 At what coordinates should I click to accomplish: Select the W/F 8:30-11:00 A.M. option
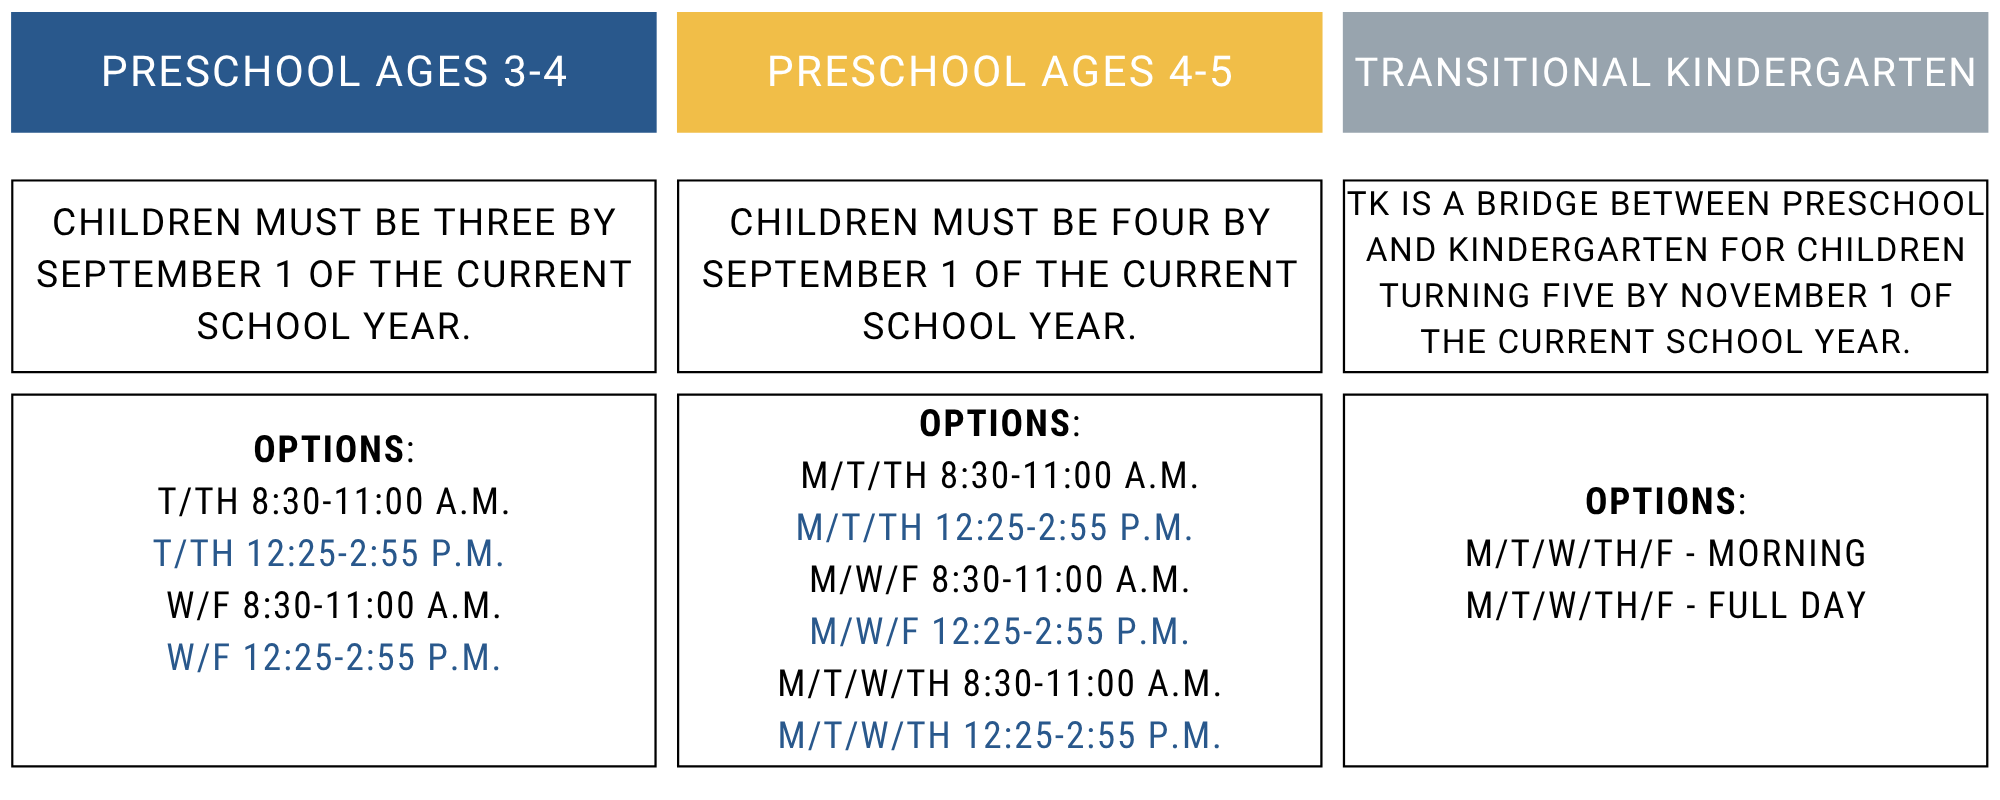coord(334,606)
